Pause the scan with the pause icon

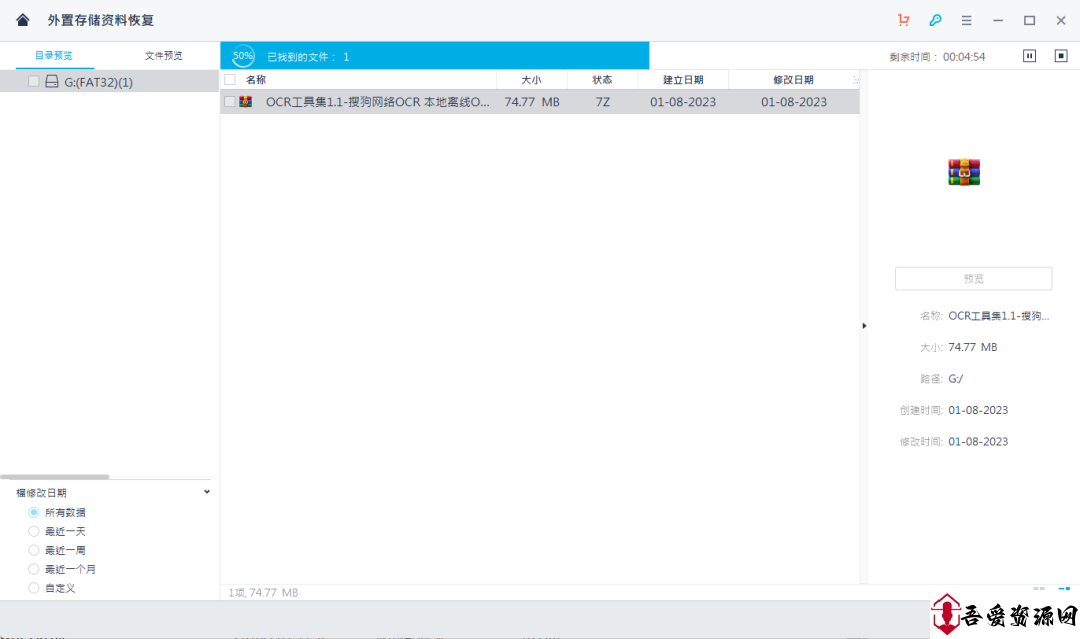click(x=1029, y=56)
